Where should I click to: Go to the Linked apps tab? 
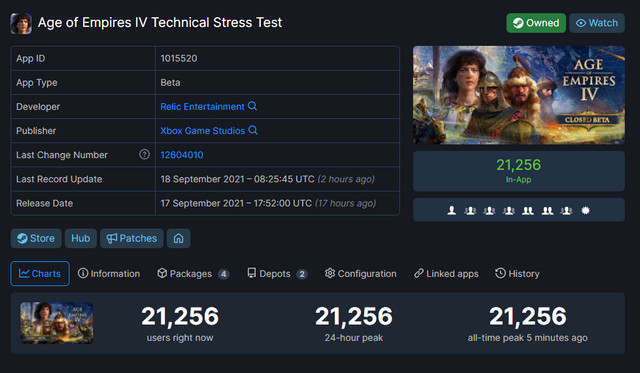pos(446,273)
